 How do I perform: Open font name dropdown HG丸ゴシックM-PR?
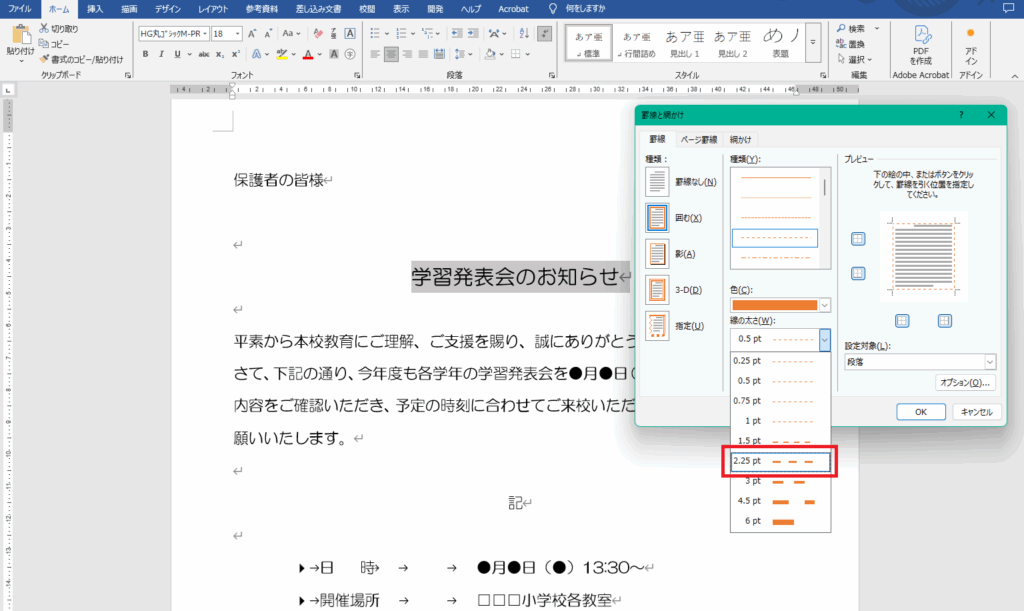point(205,33)
